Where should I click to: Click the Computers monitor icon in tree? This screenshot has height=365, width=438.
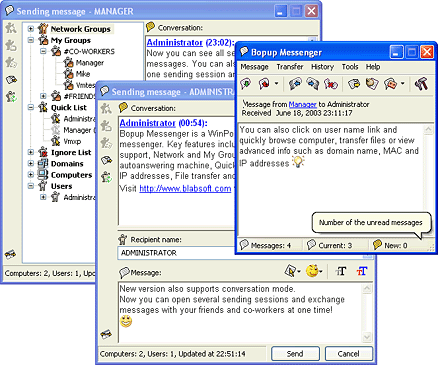(x=43, y=175)
